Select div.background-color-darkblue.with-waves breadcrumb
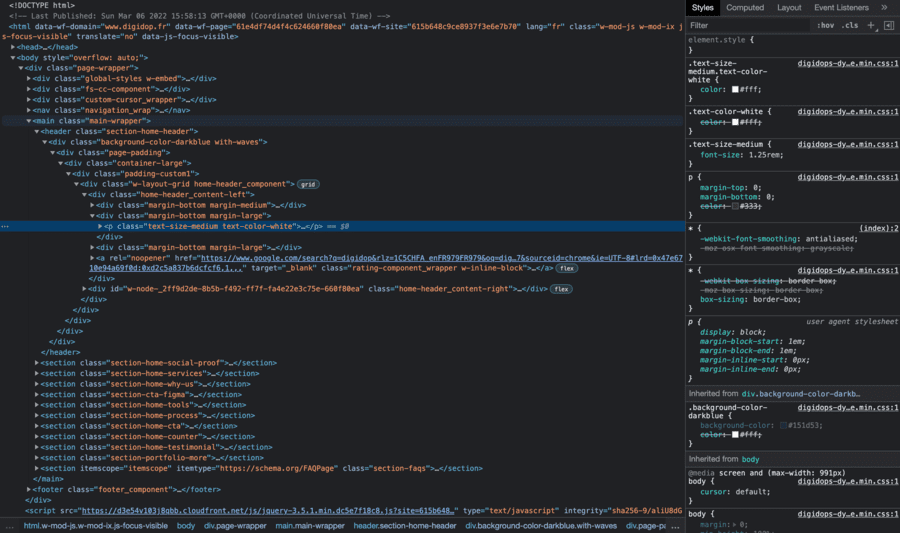Viewport: 900px width, 533px height. pyautogui.click(x=541, y=526)
